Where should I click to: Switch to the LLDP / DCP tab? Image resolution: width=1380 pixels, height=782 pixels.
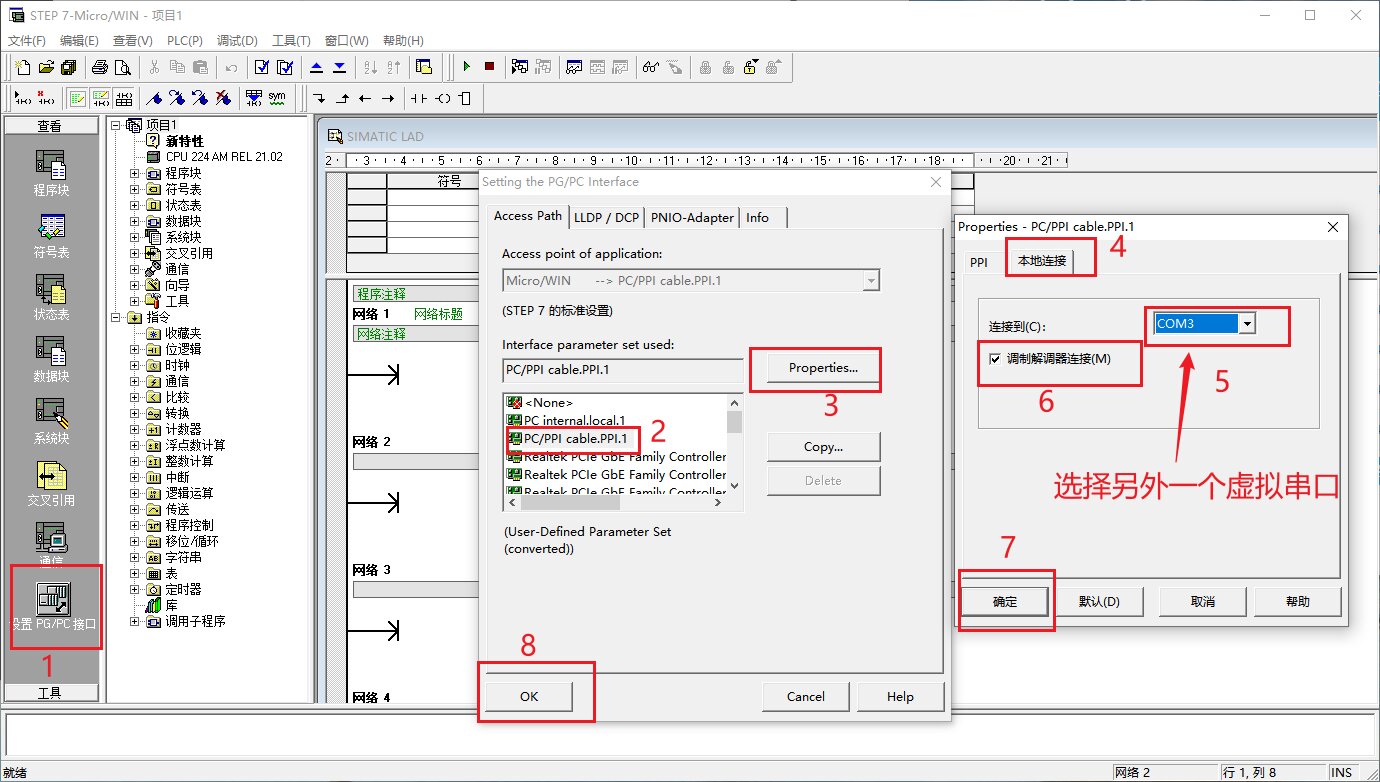(606, 217)
